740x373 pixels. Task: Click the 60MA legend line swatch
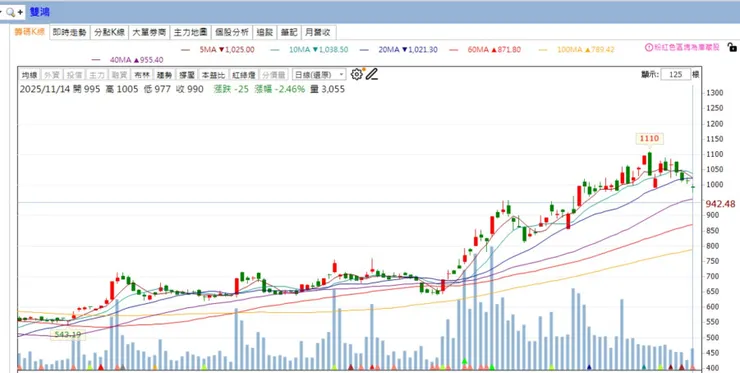(x=454, y=50)
